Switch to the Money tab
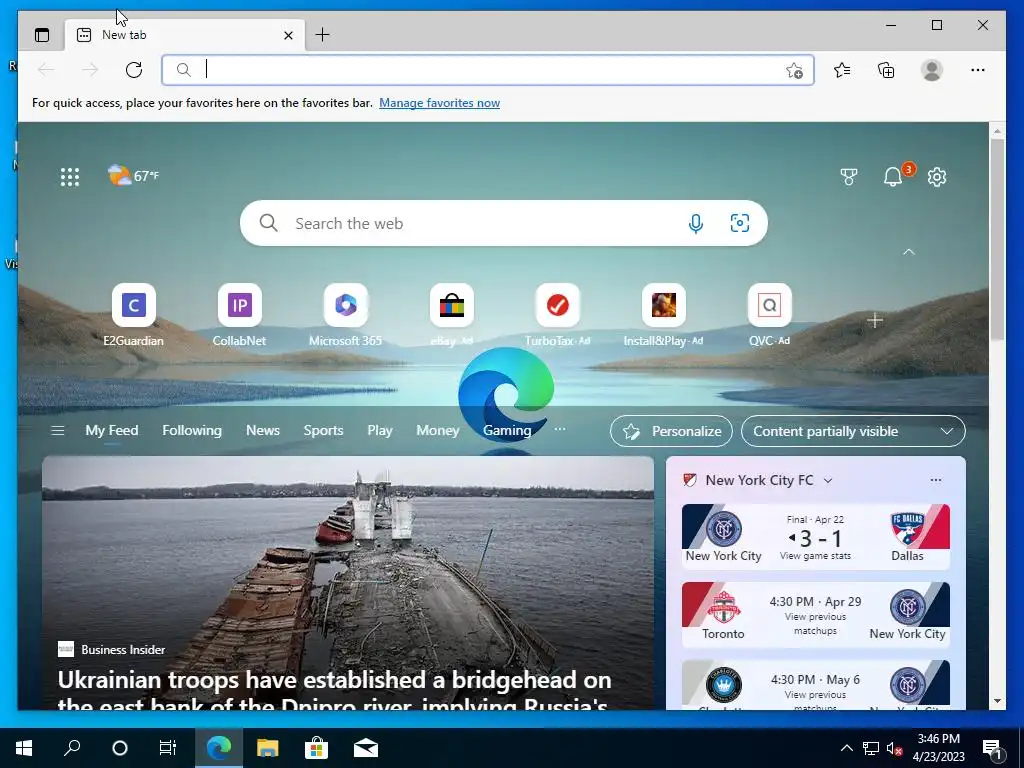The image size is (1024, 768). tap(438, 430)
